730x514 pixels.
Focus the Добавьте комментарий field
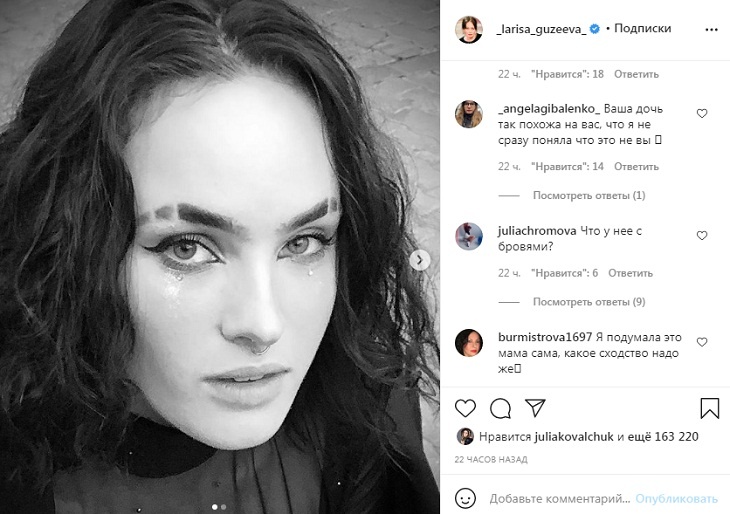point(560,499)
